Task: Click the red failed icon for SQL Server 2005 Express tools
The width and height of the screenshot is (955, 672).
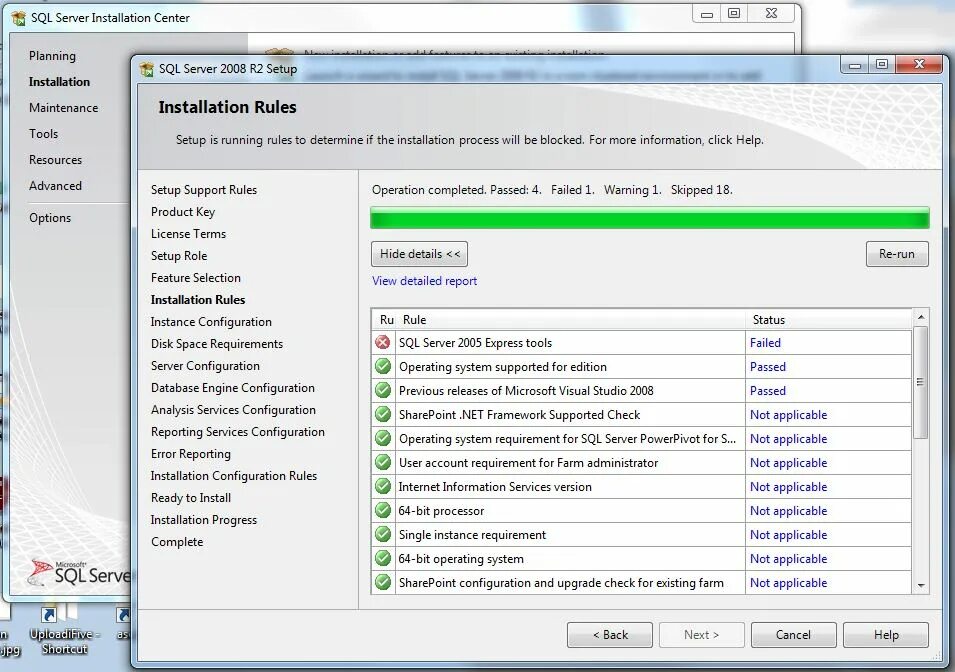Action: tap(382, 342)
